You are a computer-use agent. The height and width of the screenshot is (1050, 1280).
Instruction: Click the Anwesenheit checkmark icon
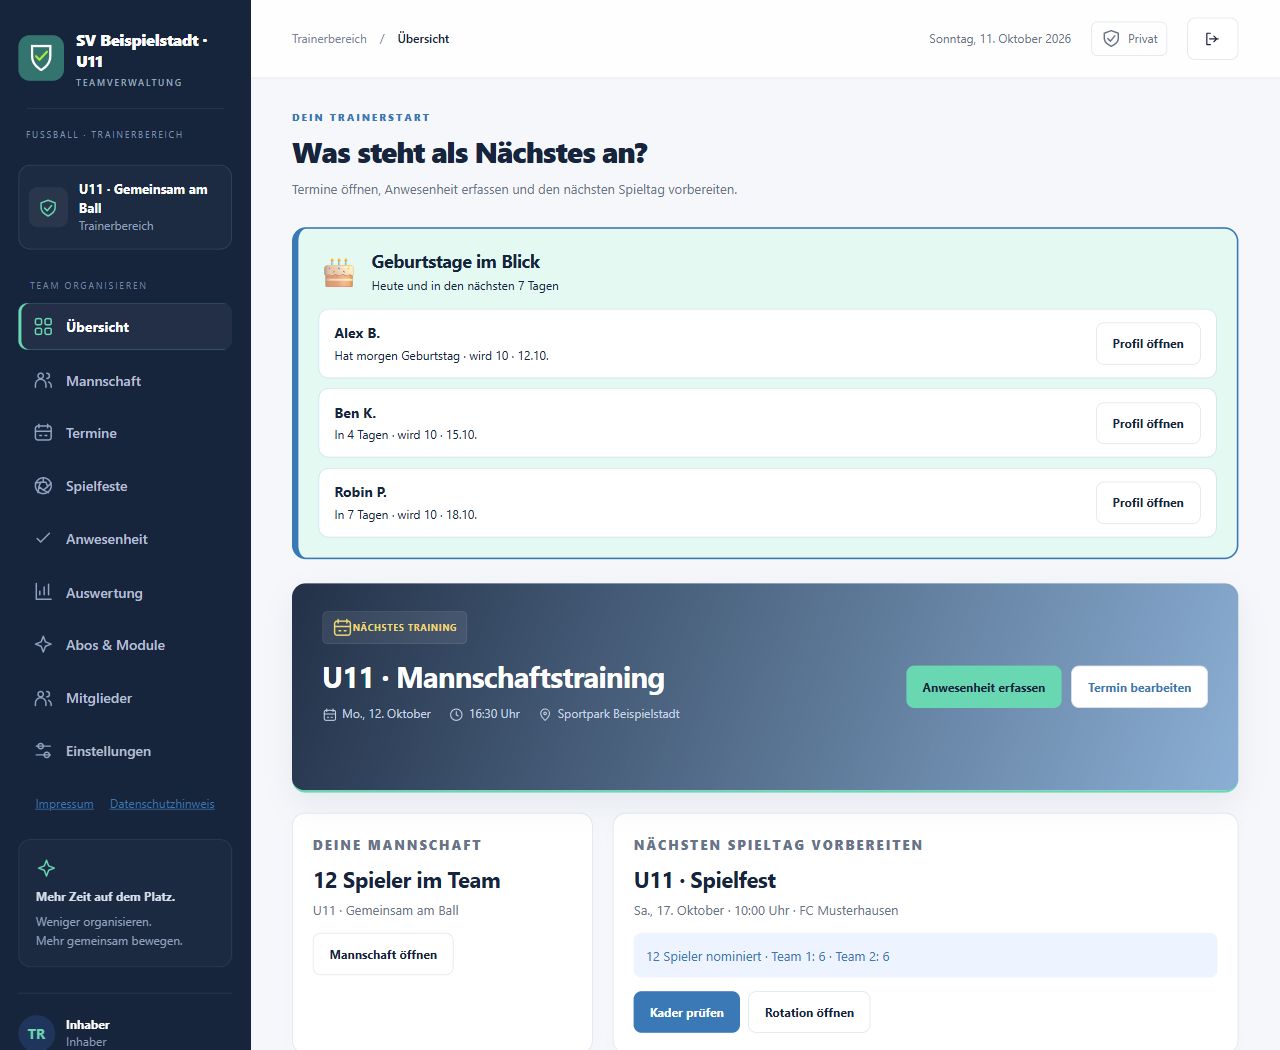point(43,539)
